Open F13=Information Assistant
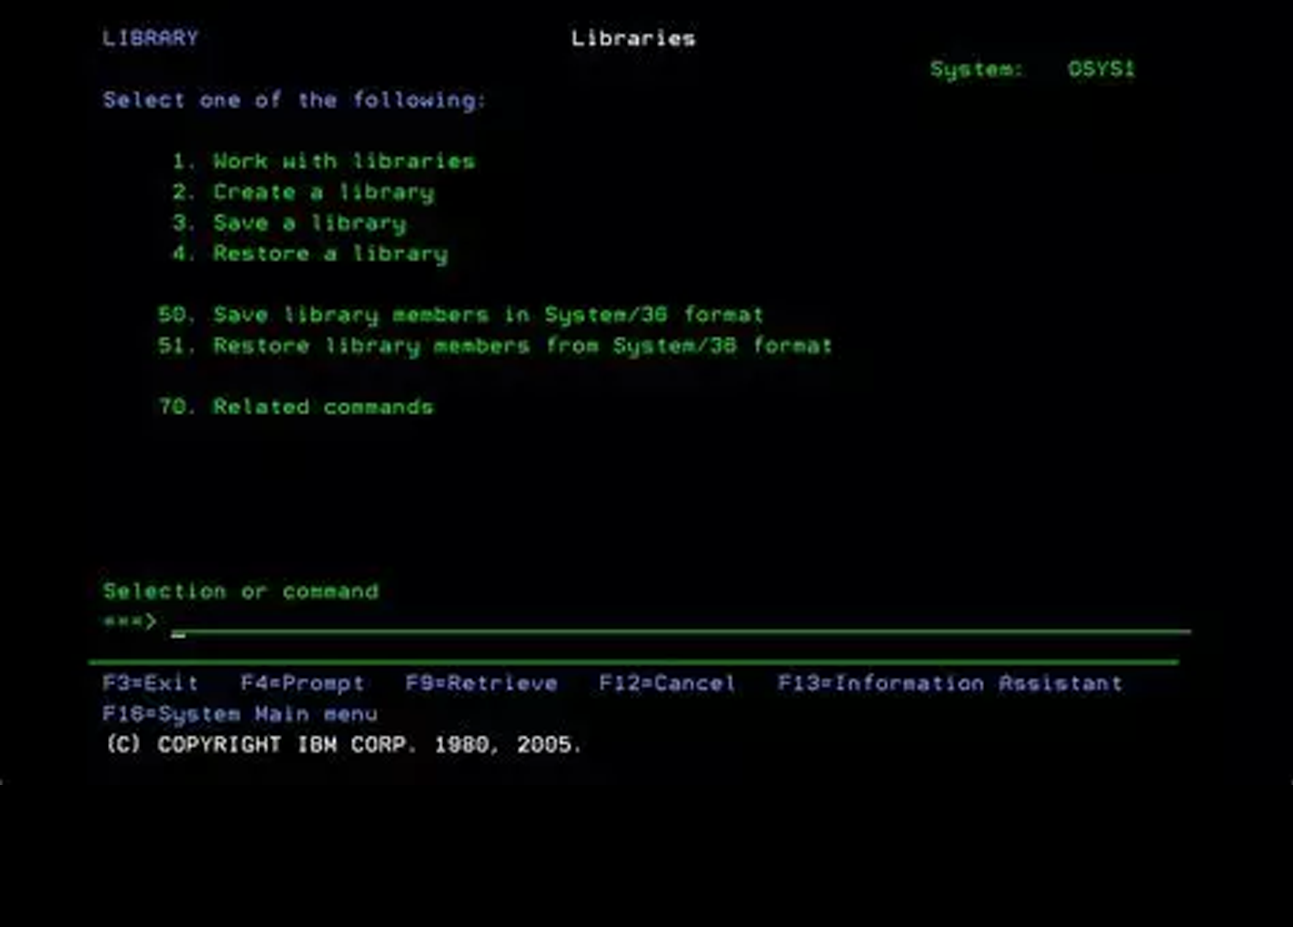 [949, 684]
